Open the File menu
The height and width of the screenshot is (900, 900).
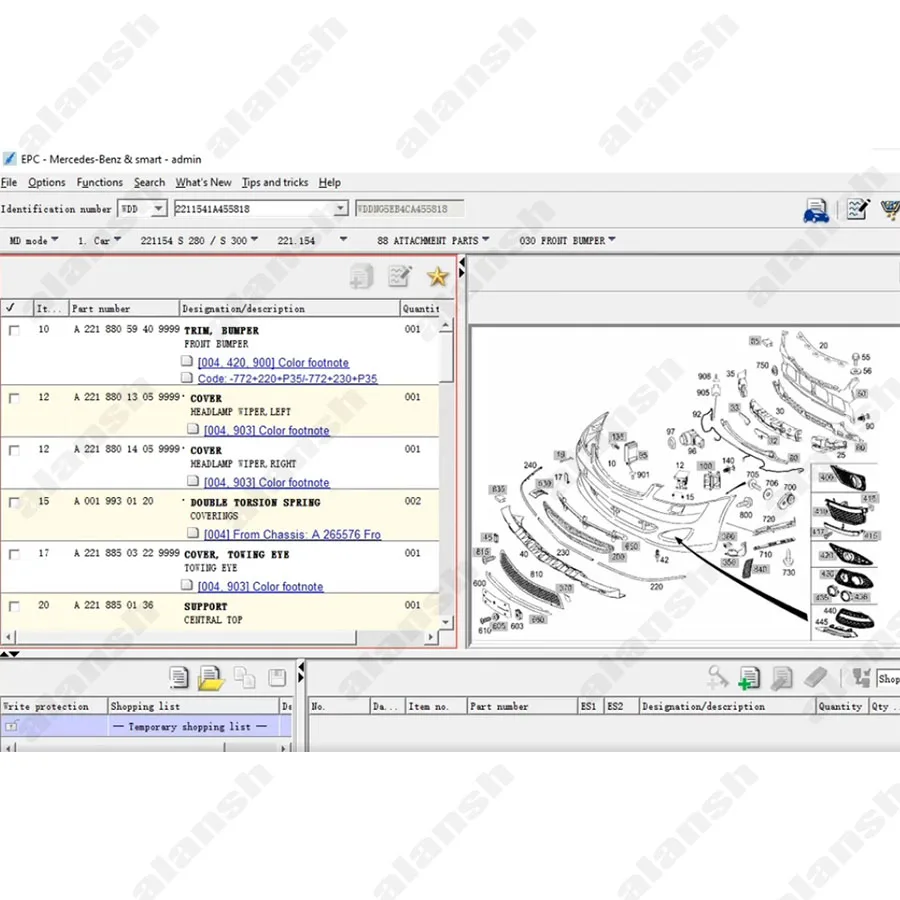tap(9, 183)
